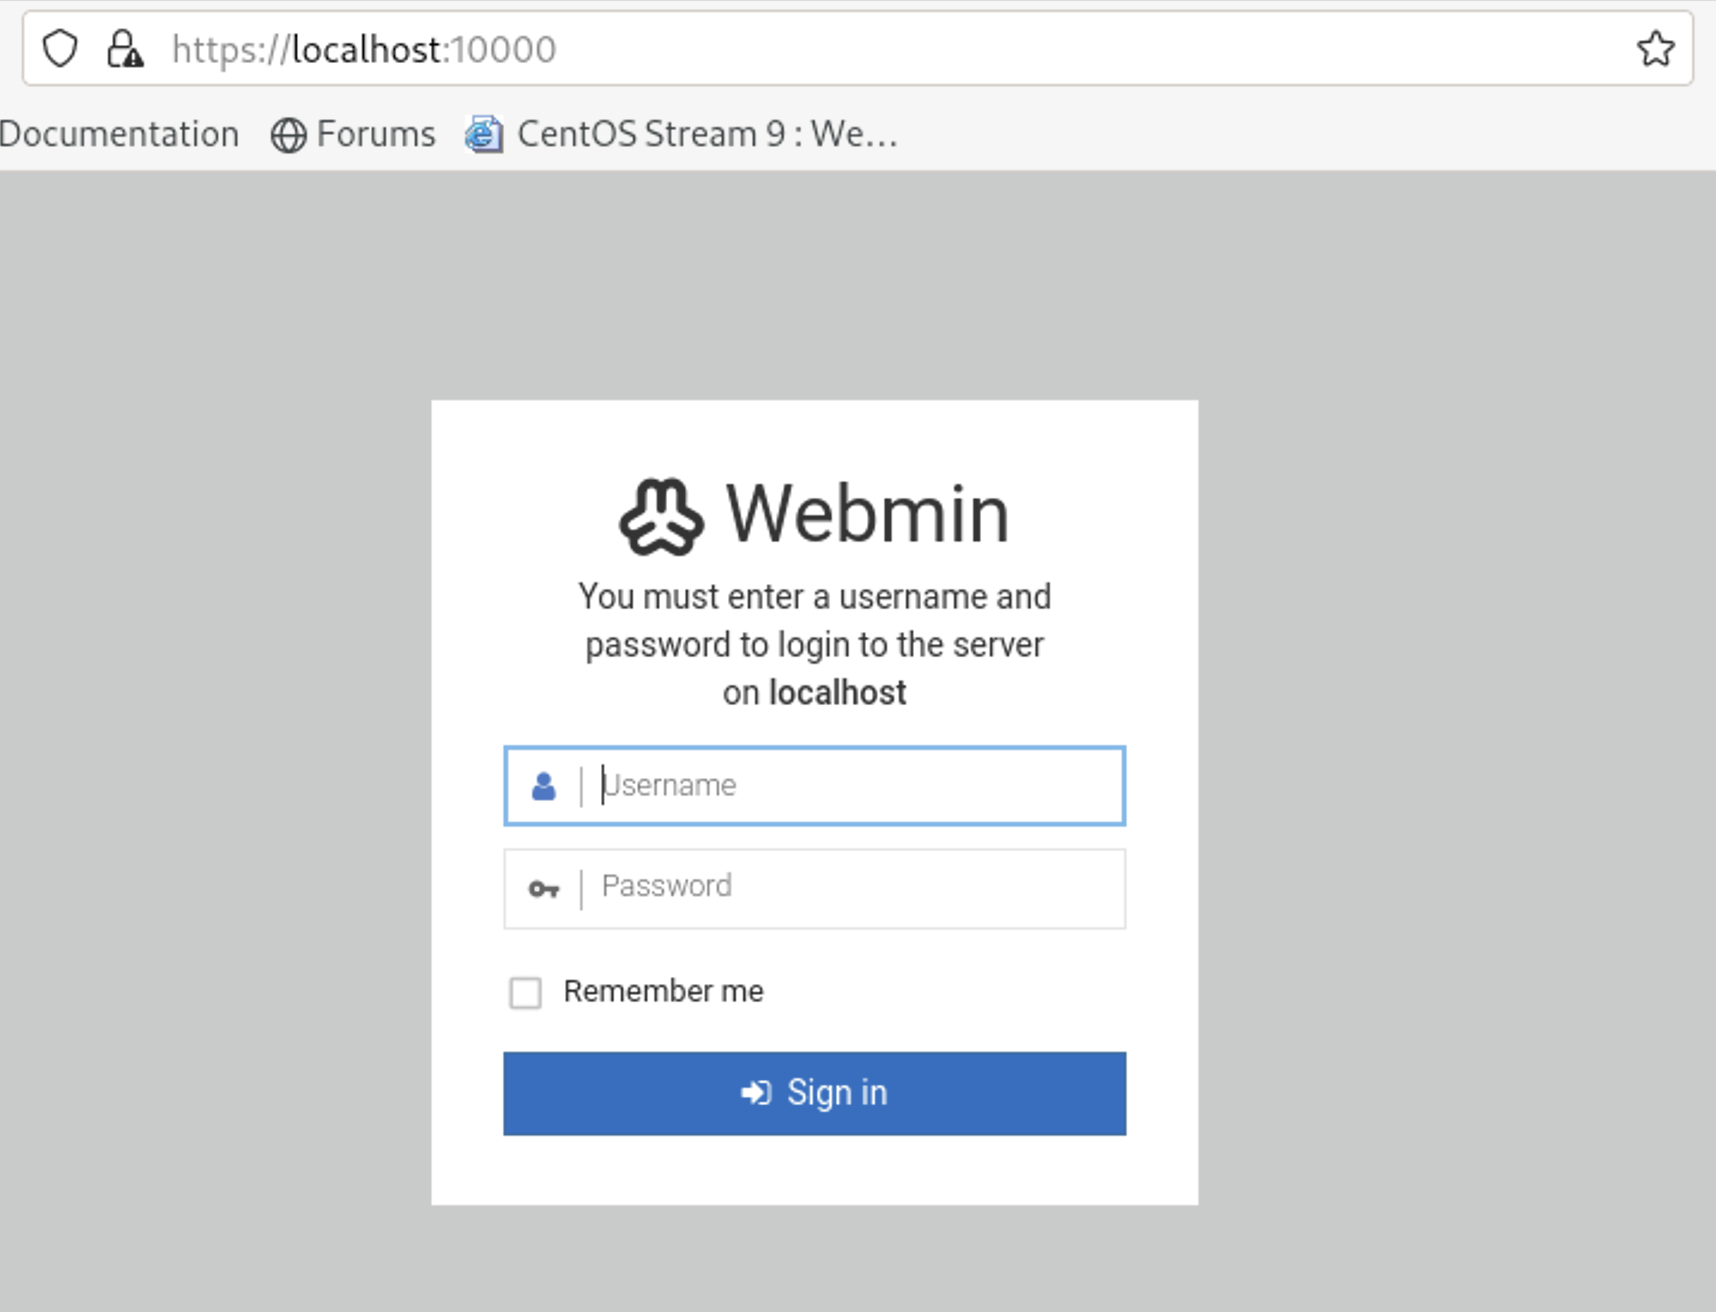Click the globe icon beside Forums

(288, 135)
